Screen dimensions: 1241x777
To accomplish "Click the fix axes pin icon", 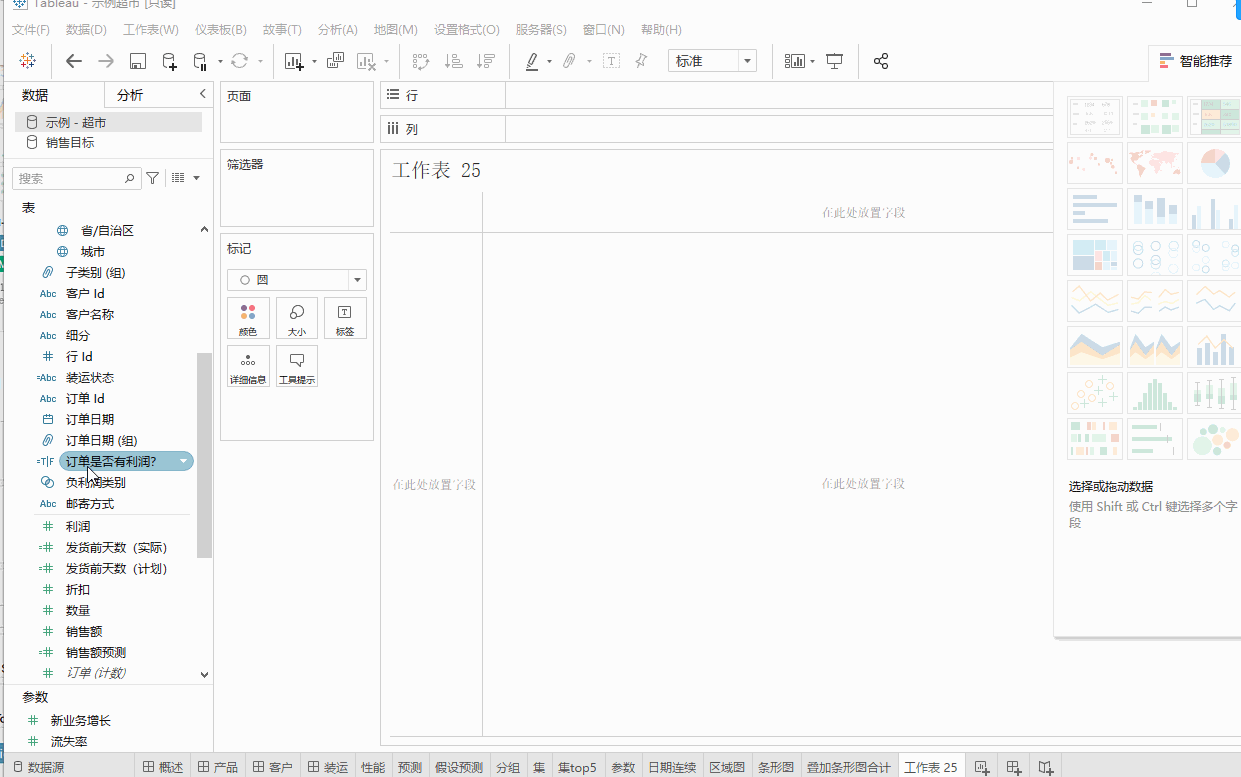I will [642, 61].
